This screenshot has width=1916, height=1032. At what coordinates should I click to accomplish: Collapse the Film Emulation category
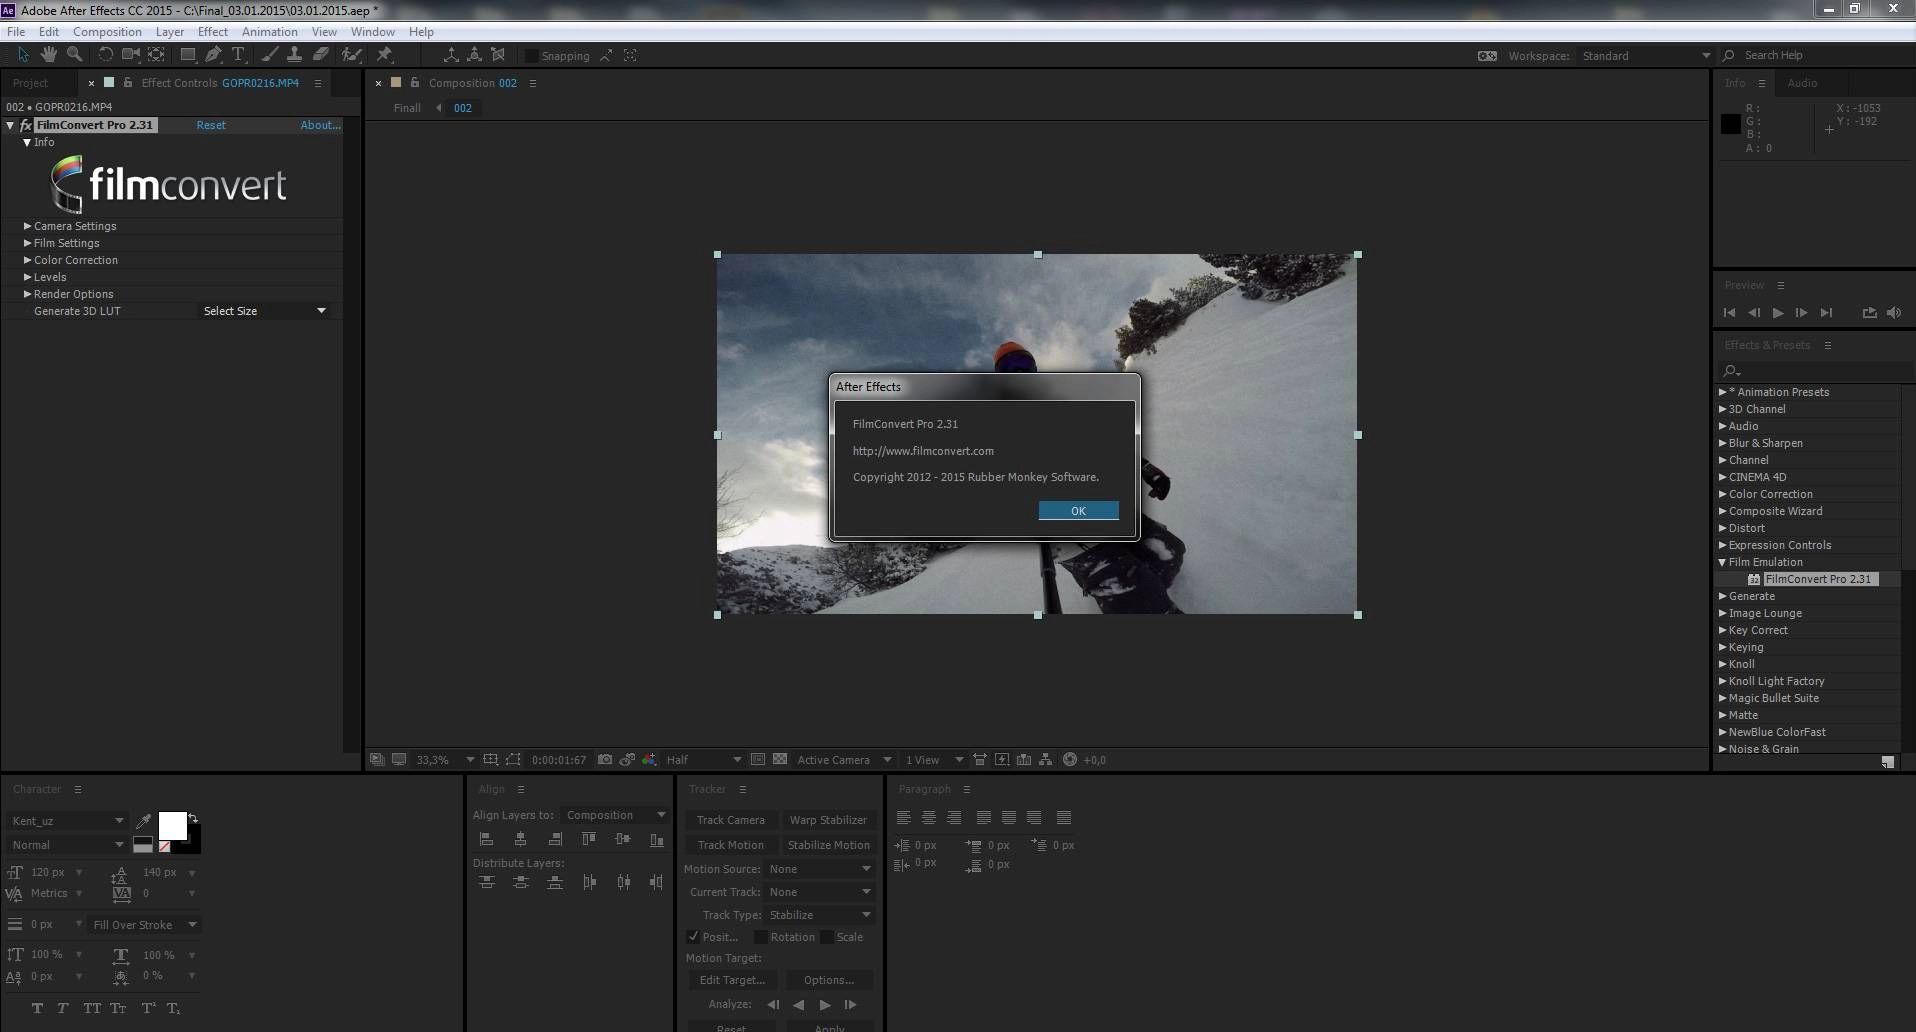click(x=1722, y=562)
